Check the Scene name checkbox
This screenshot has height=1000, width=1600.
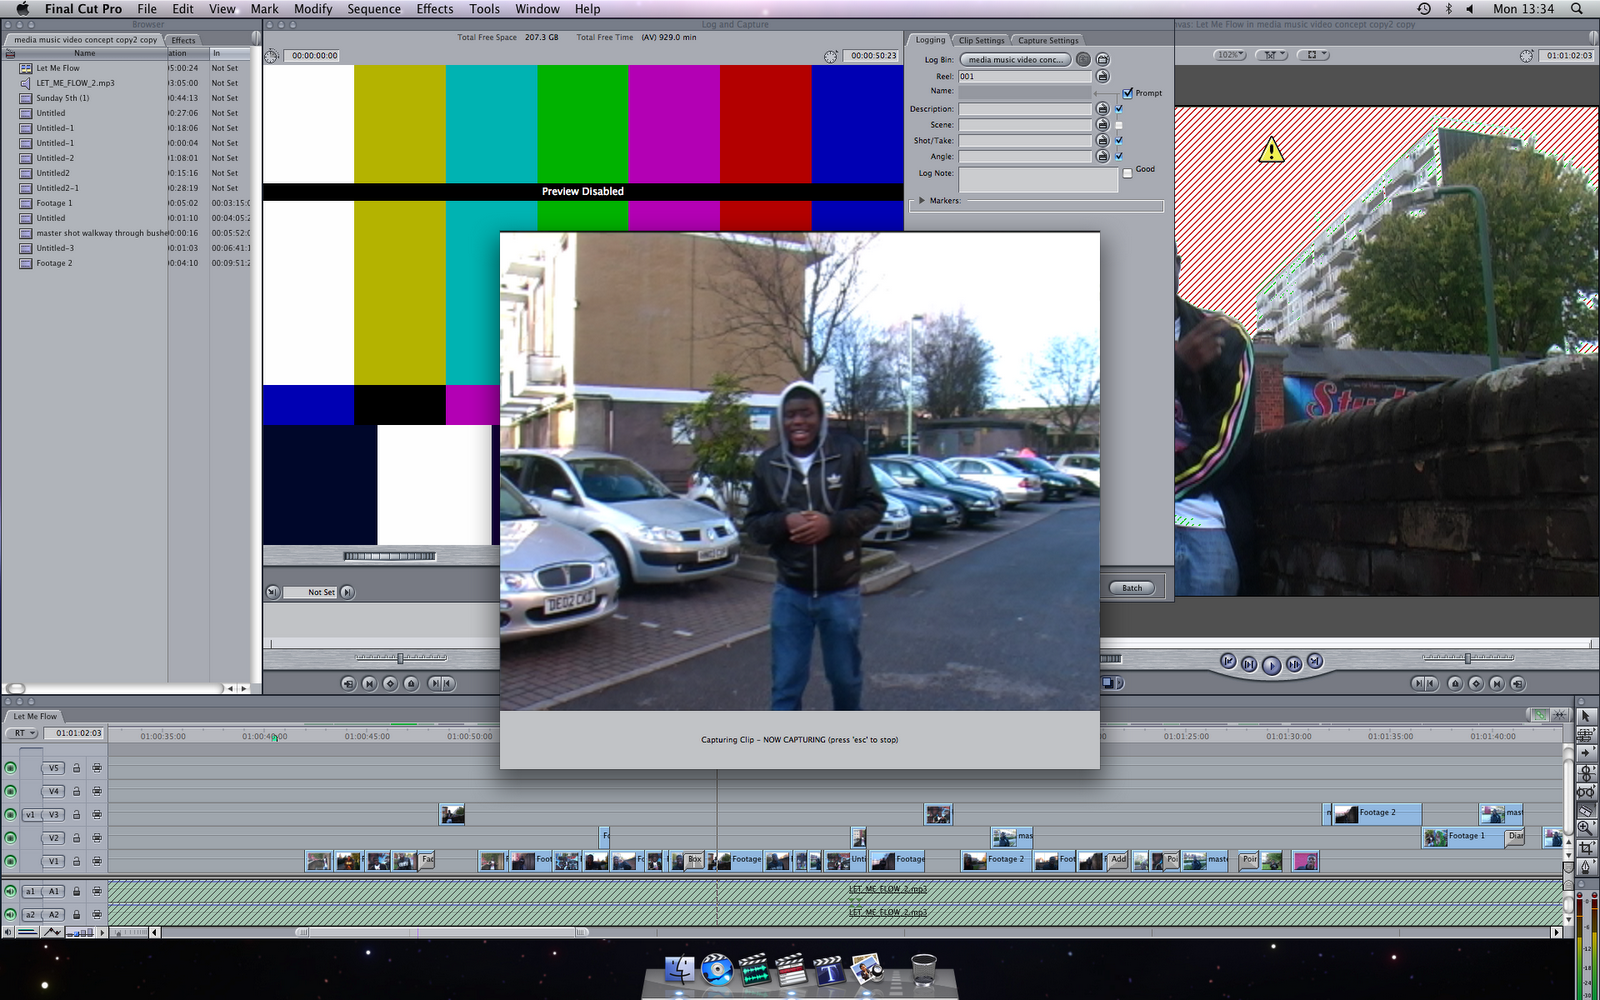tap(1119, 125)
